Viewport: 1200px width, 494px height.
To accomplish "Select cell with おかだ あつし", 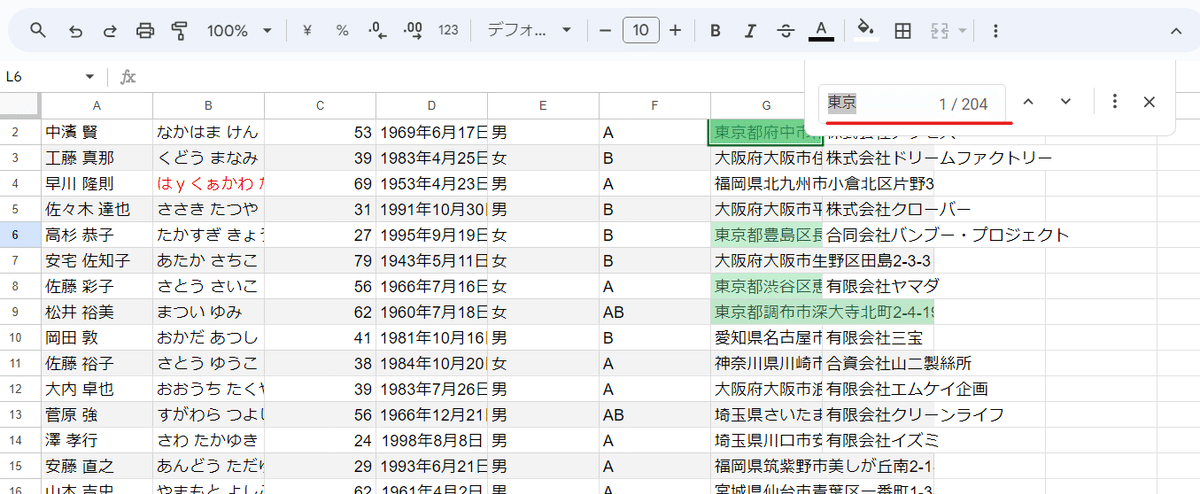I will tap(208, 338).
